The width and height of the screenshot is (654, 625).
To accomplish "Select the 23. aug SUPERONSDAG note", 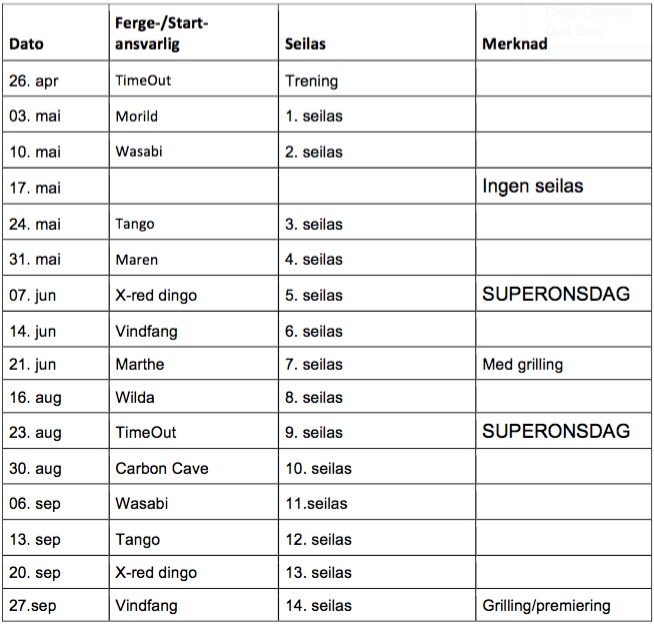I will pos(556,431).
